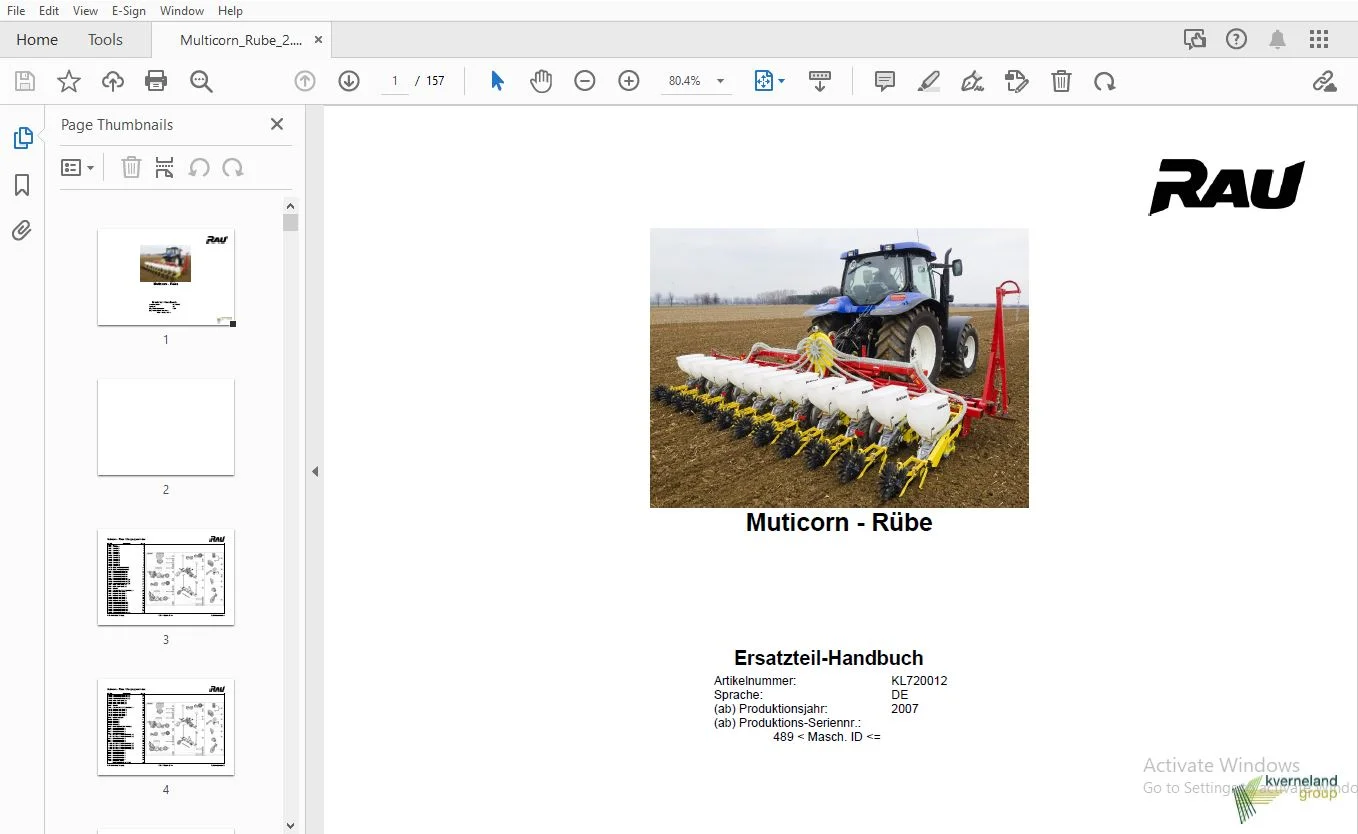Select the Multicorn_Rube document tab
The width and height of the screenshot is (1358, 834).
240,40
